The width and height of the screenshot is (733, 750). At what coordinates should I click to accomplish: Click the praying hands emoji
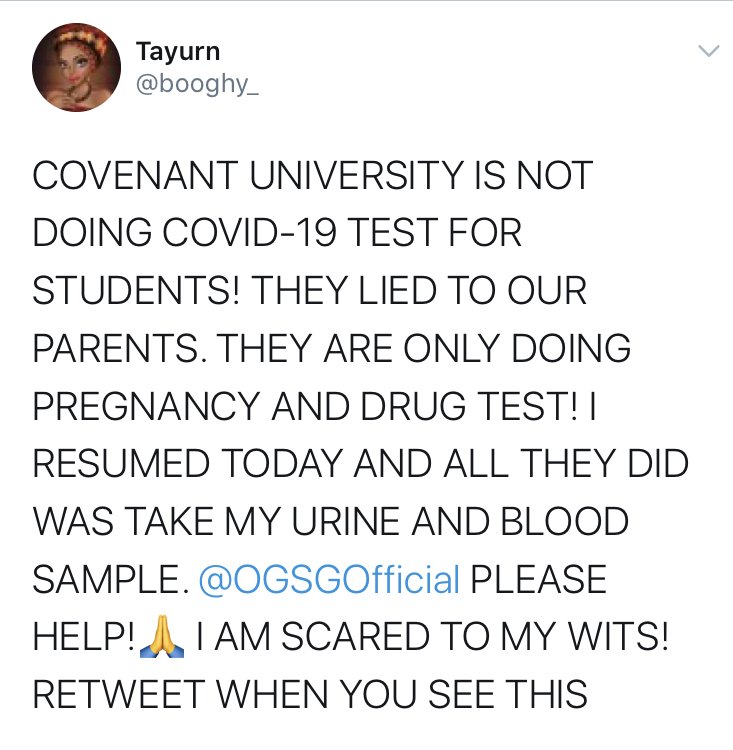[x=162, y=637]
